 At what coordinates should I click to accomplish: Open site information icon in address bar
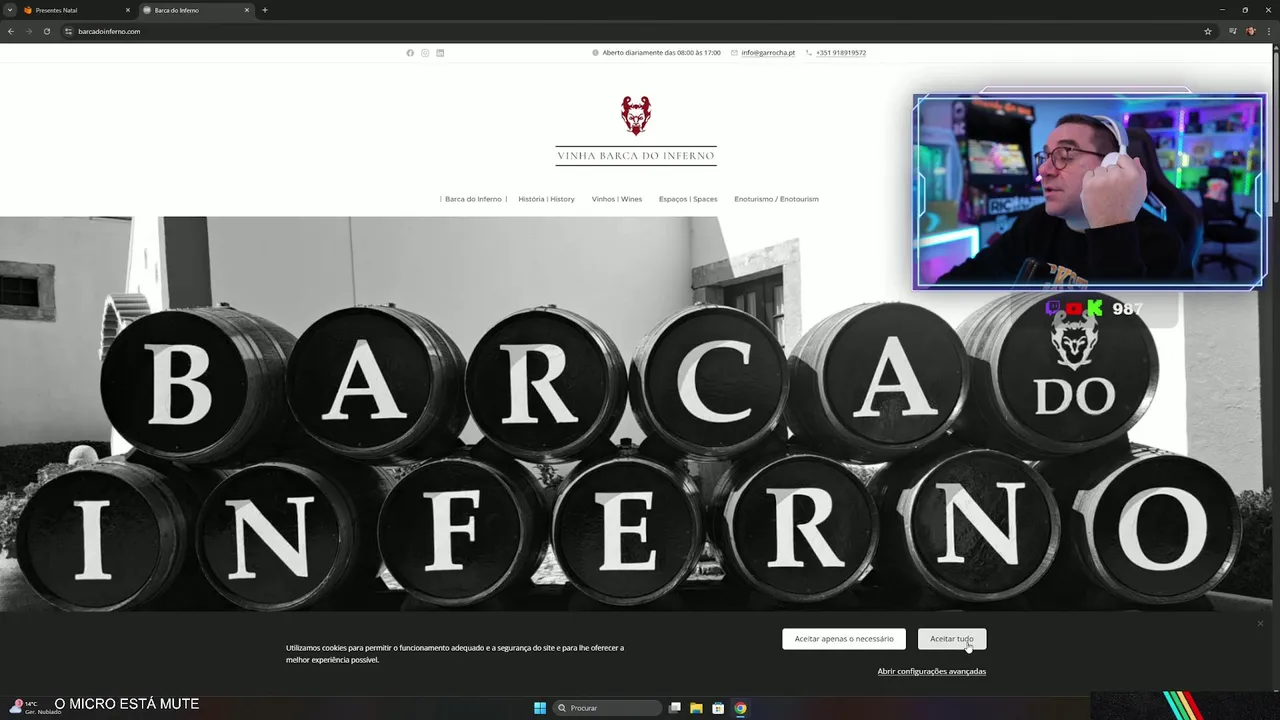pos(69,31)
